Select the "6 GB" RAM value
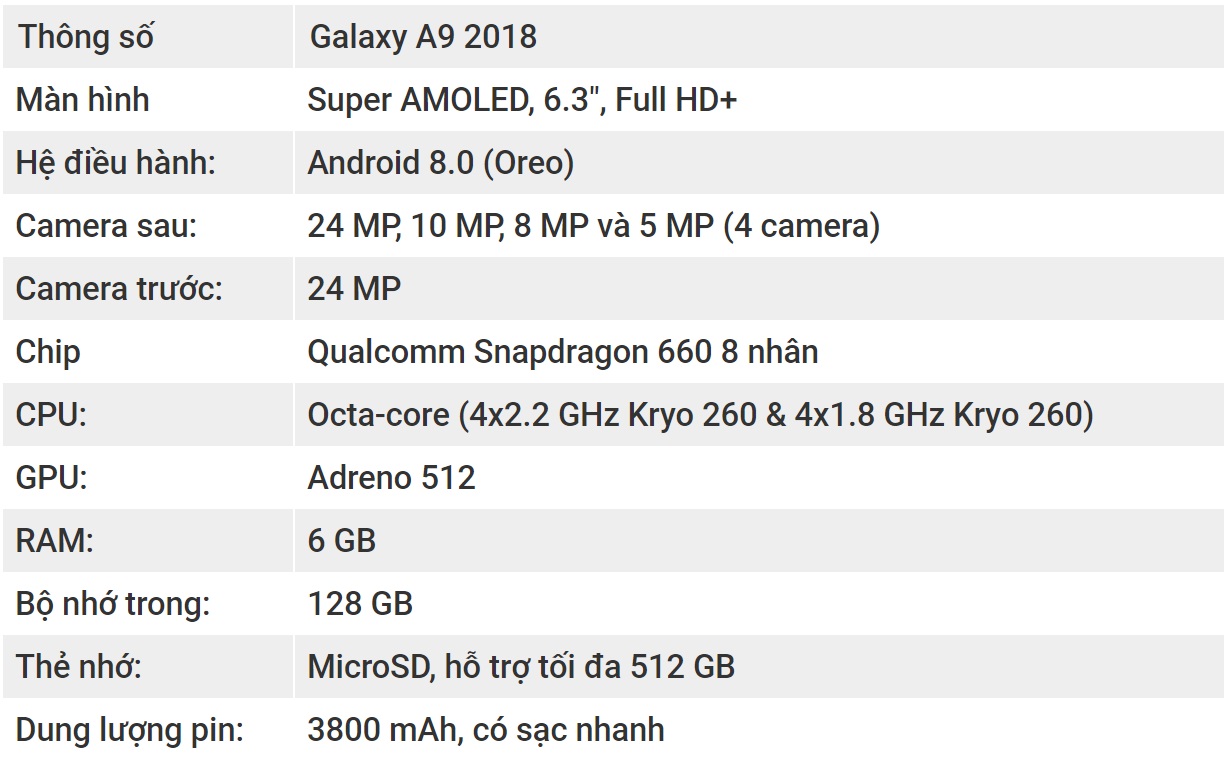This screenshot has height=766, width=1230. 342,541
